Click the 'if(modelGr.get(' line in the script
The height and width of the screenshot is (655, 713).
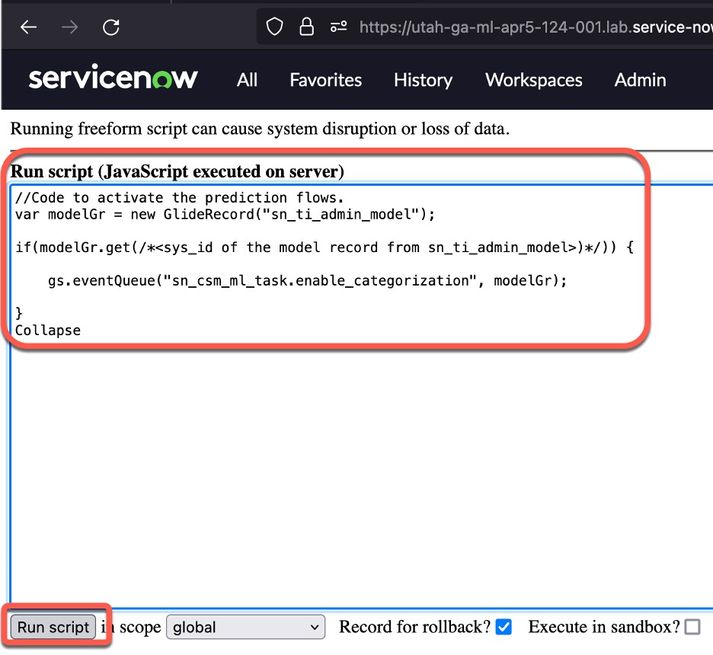324,247
